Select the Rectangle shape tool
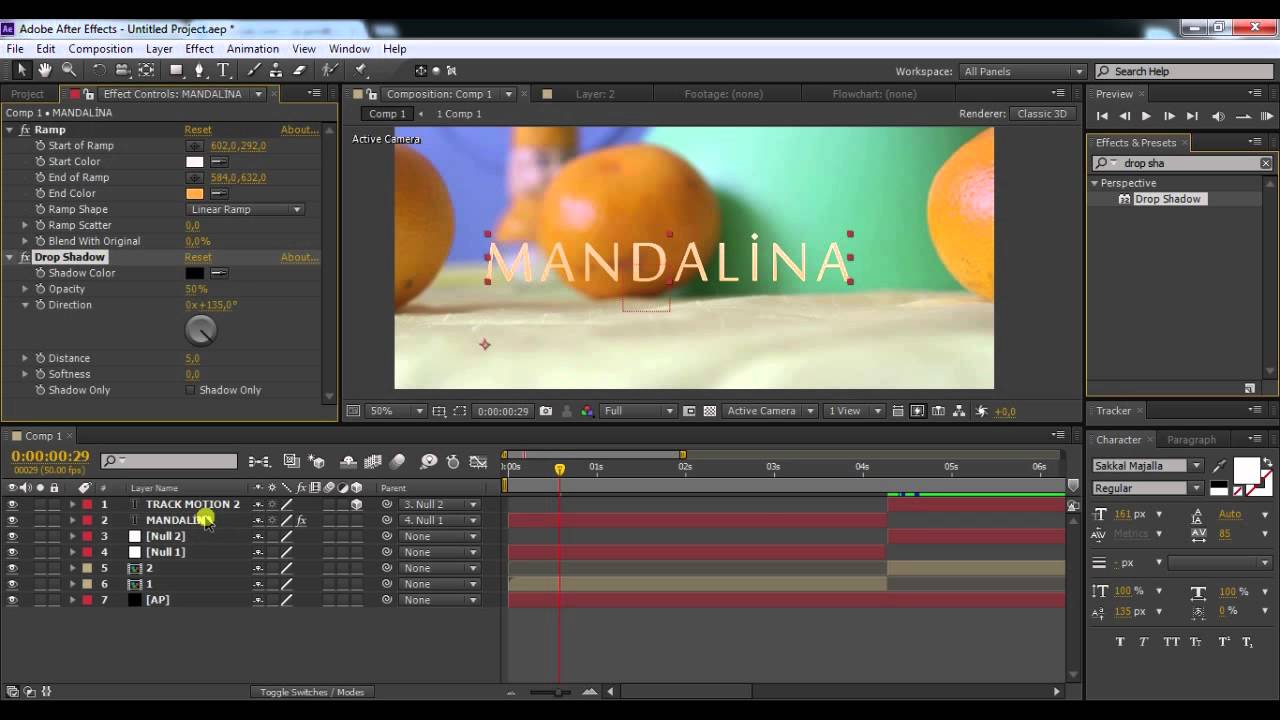 (x=176, y=70)
